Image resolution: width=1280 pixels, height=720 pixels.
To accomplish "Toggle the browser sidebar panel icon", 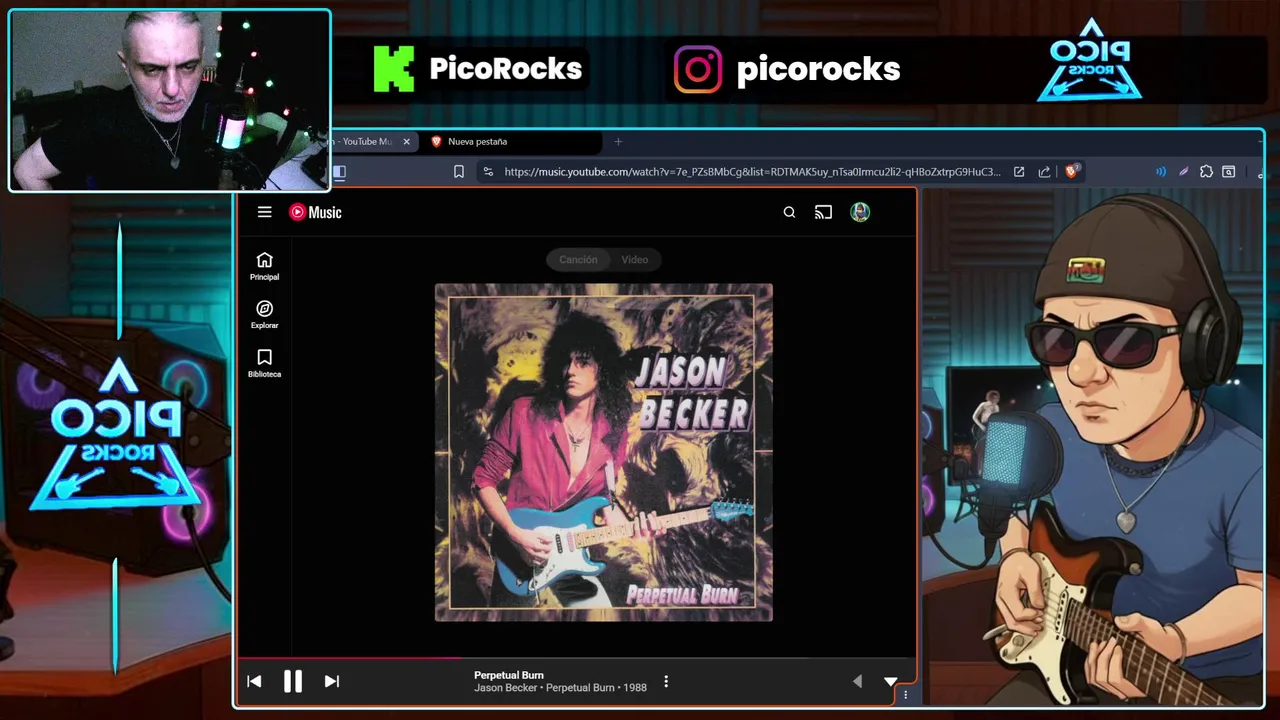I will (x=339, y=172).
